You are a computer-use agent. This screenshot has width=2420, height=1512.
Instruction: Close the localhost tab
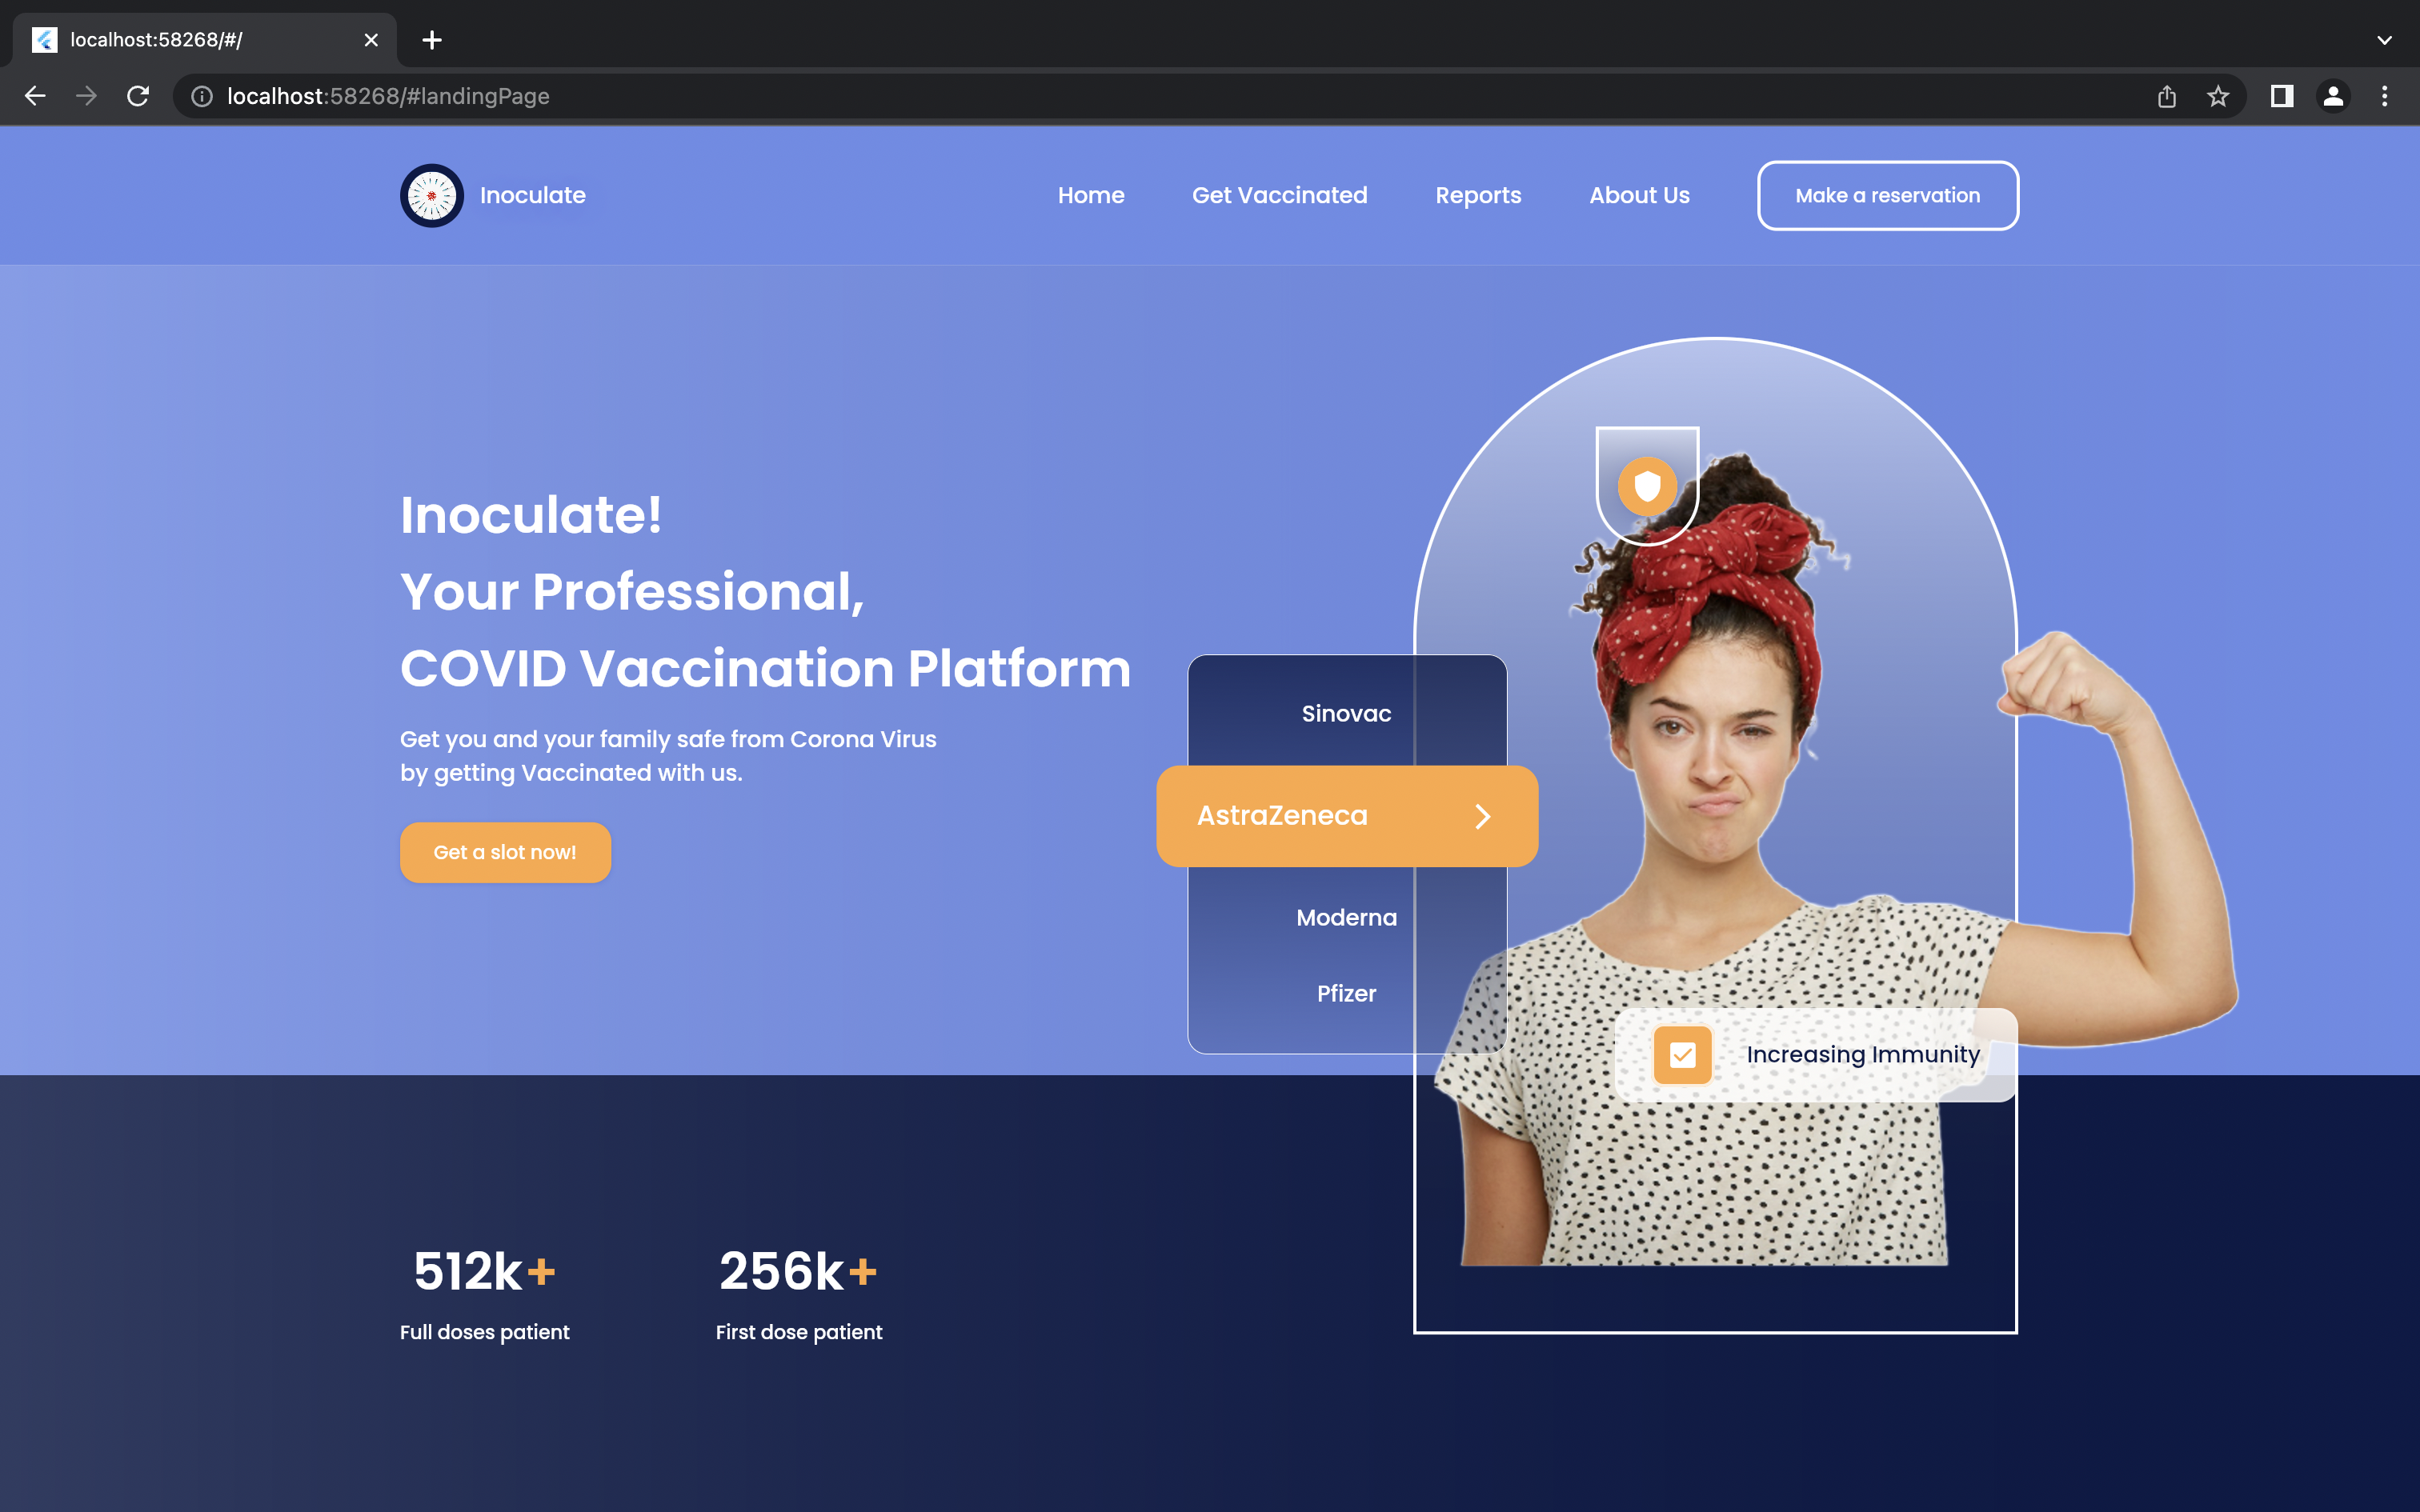tap(371, 40)
